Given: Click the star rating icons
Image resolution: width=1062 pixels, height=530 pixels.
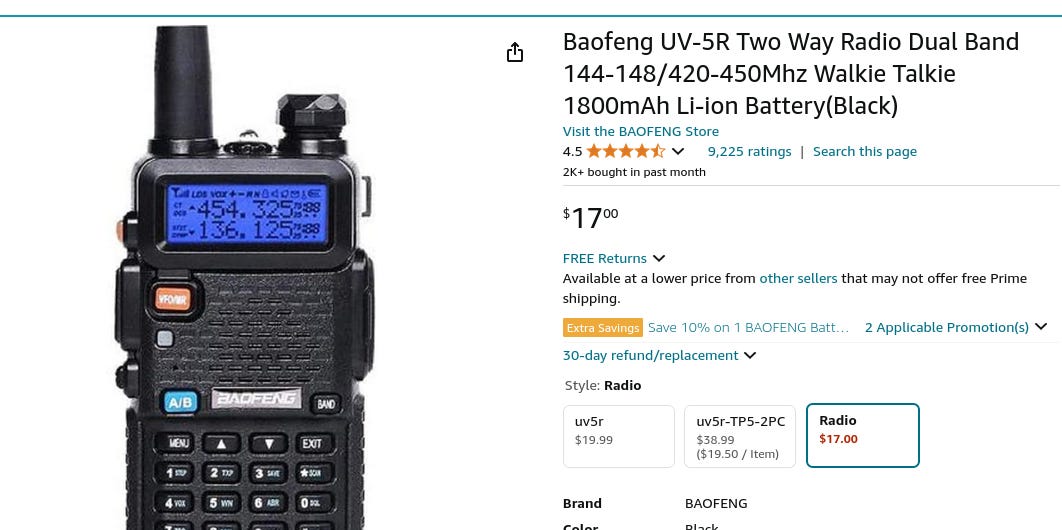Looking at the screenshot, I should (625, 152).
